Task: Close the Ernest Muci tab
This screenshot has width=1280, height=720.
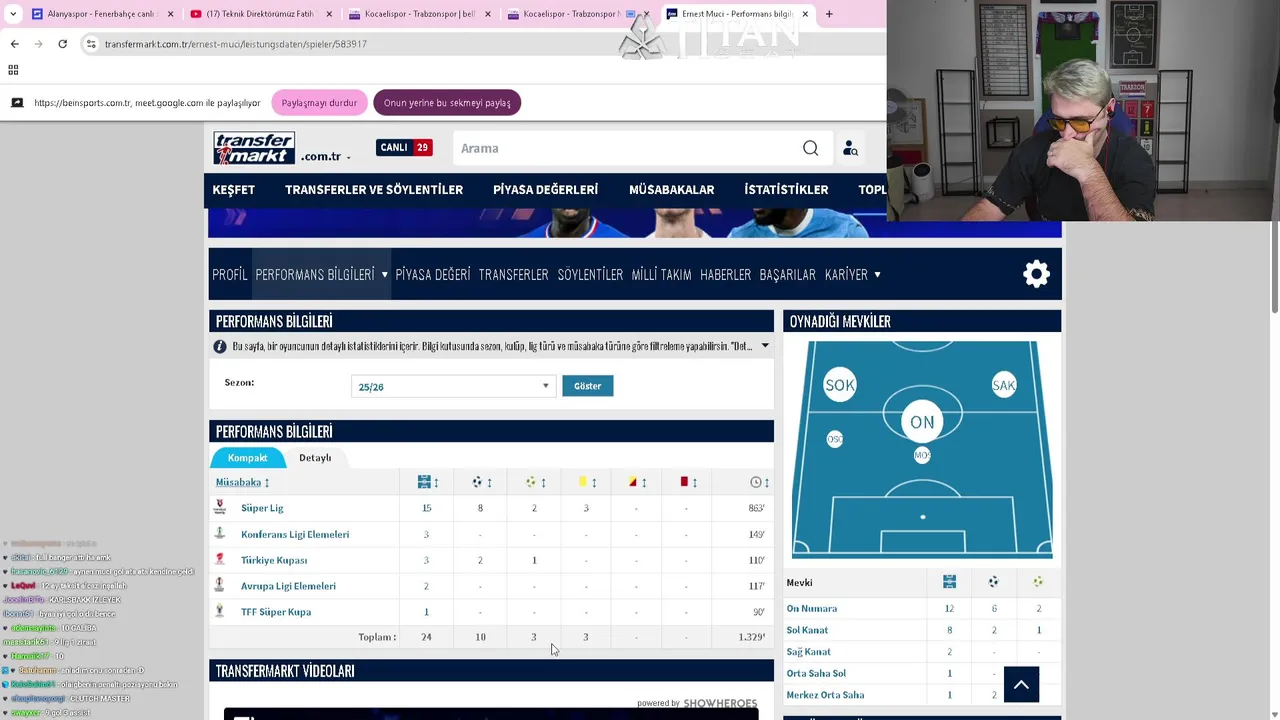Action: point(805,14)
